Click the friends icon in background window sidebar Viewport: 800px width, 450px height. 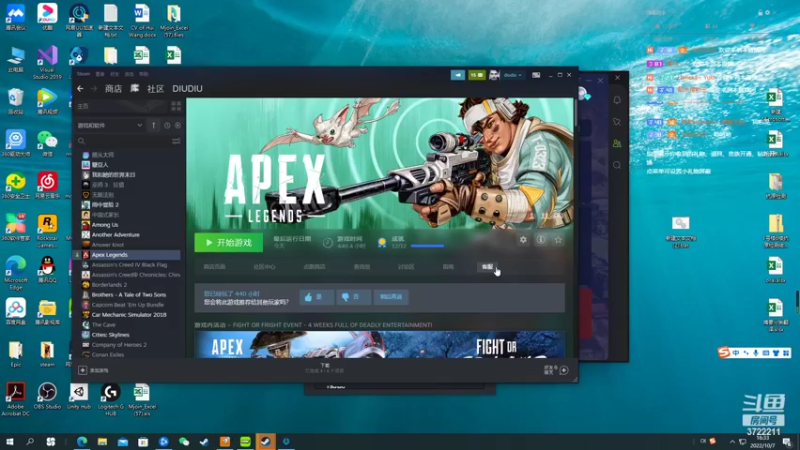617,144
